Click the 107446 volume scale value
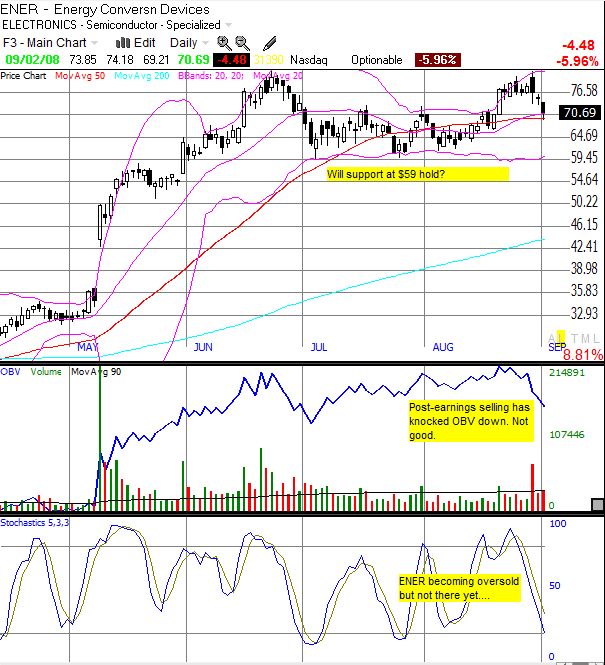 click(x=567, y=434)
